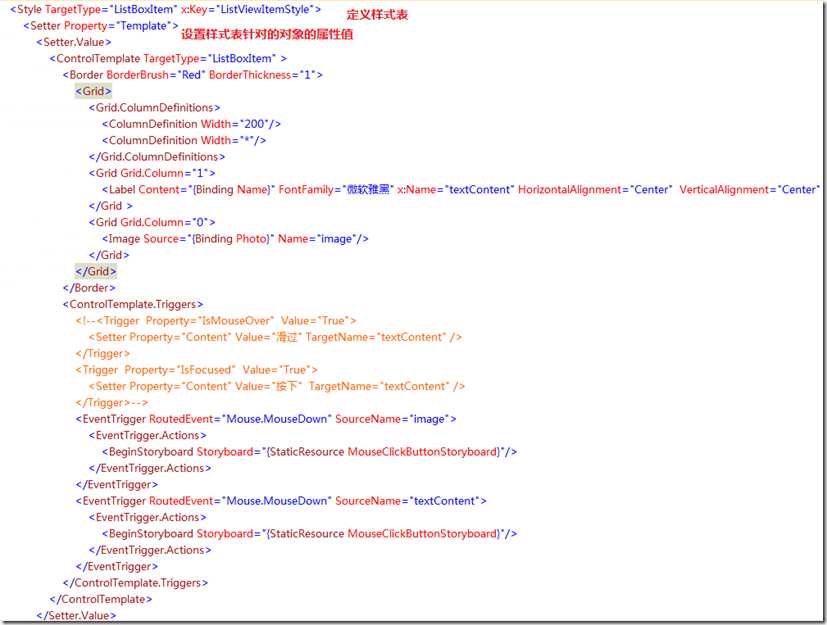Select the ColumnDefinition Width="200" line
Screen dimensions: 827x625
pyautogui.click(x=191, y=124)
